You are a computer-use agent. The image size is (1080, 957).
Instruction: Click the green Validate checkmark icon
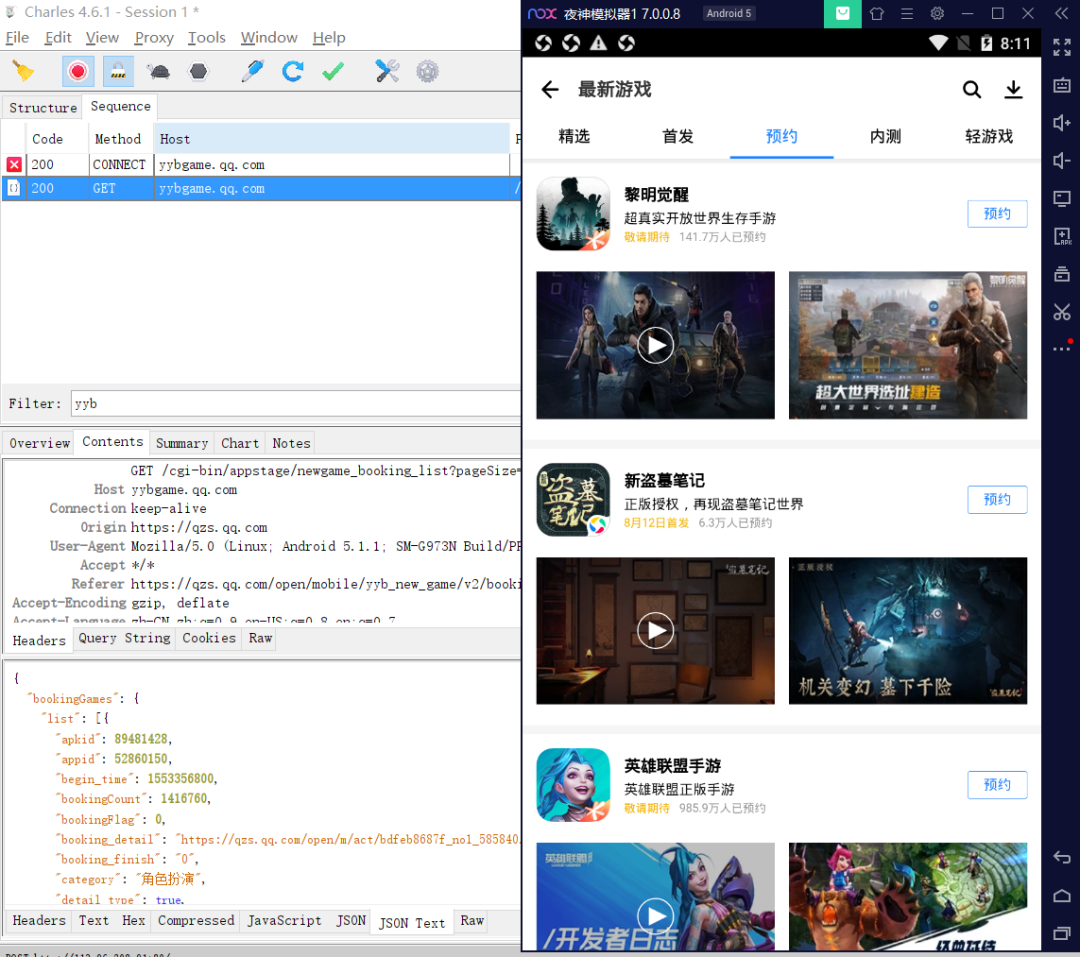pyautogui.click(x=333, y=71)
